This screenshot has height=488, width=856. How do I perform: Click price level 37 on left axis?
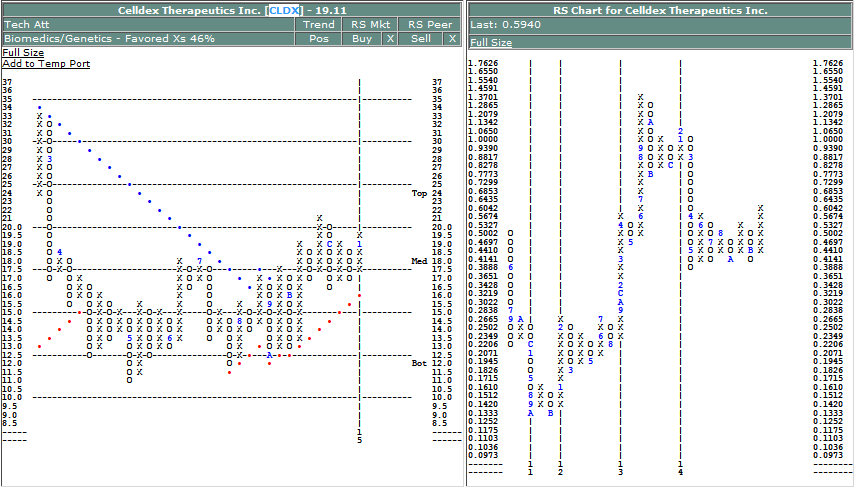coord(7,82)
